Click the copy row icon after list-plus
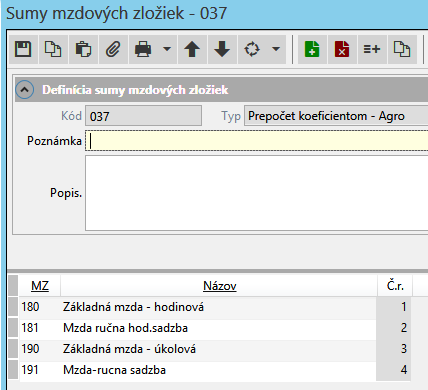The width and height of the screenshot is (428, 390). point(402,49)
